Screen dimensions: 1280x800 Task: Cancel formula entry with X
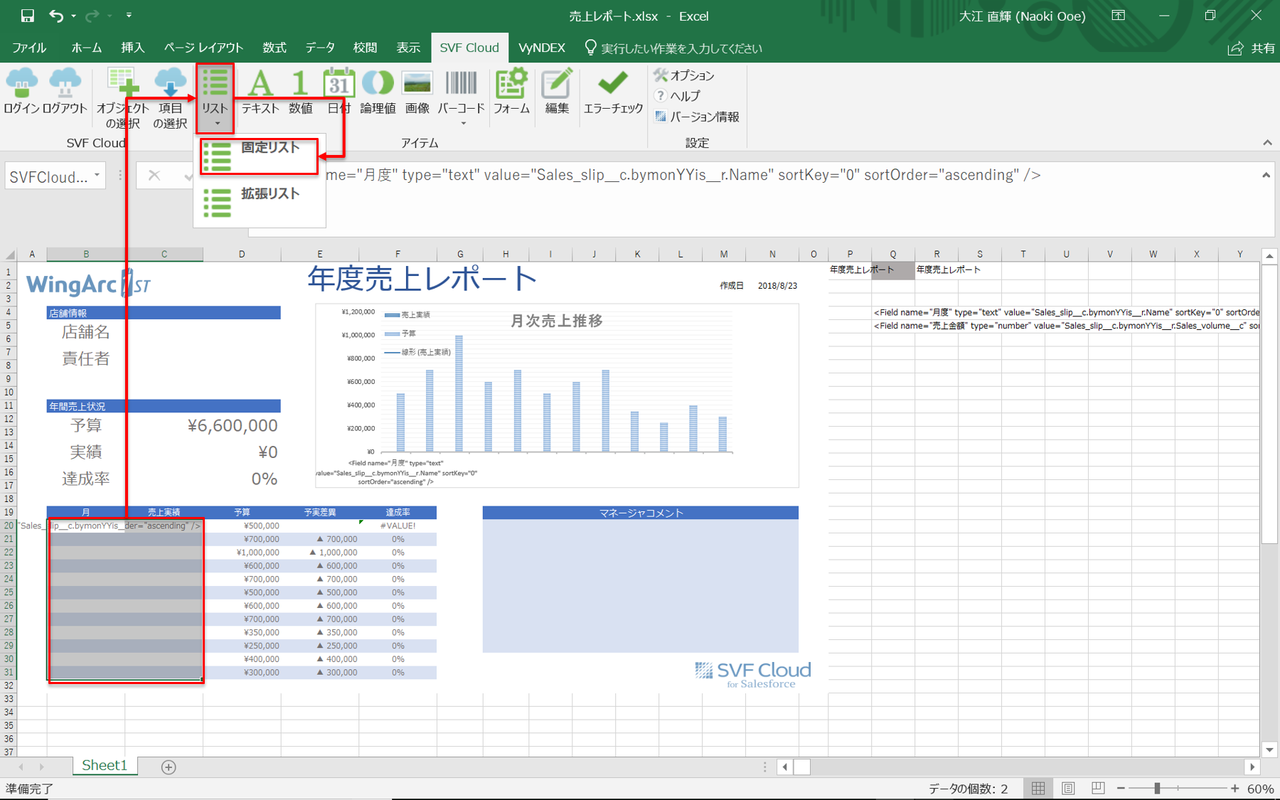[154, 176]
